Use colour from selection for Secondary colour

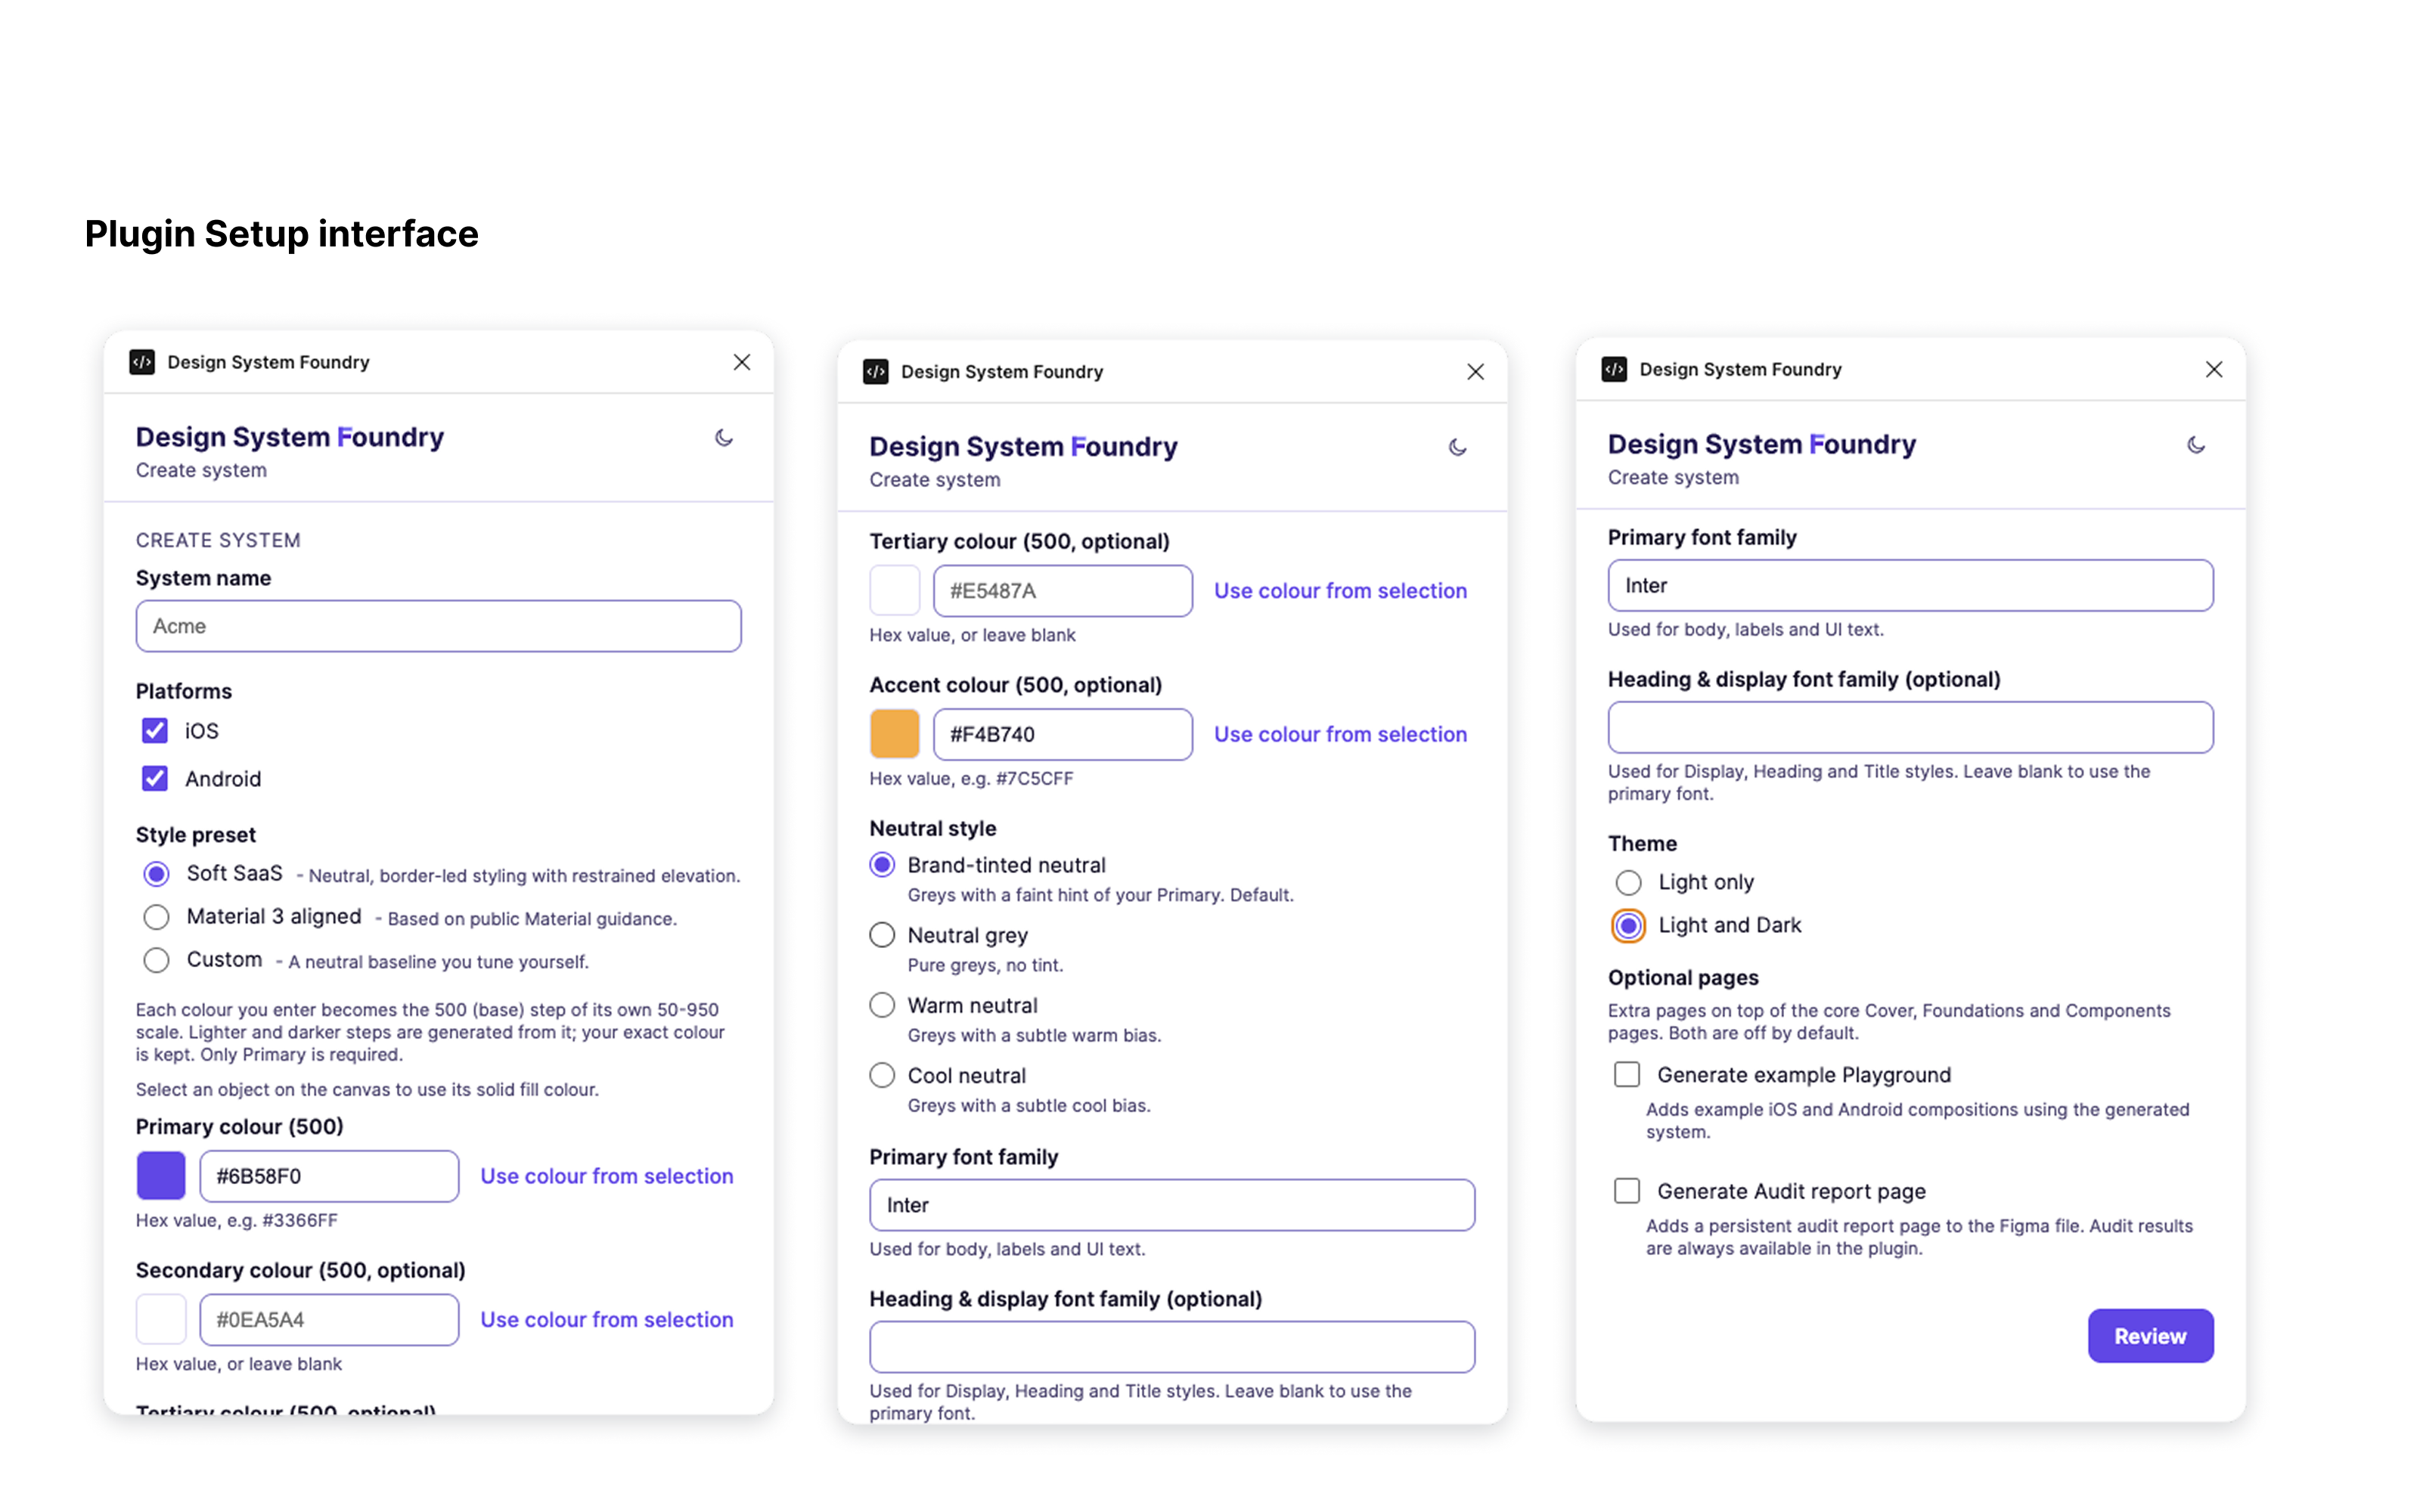(607, 1320)
